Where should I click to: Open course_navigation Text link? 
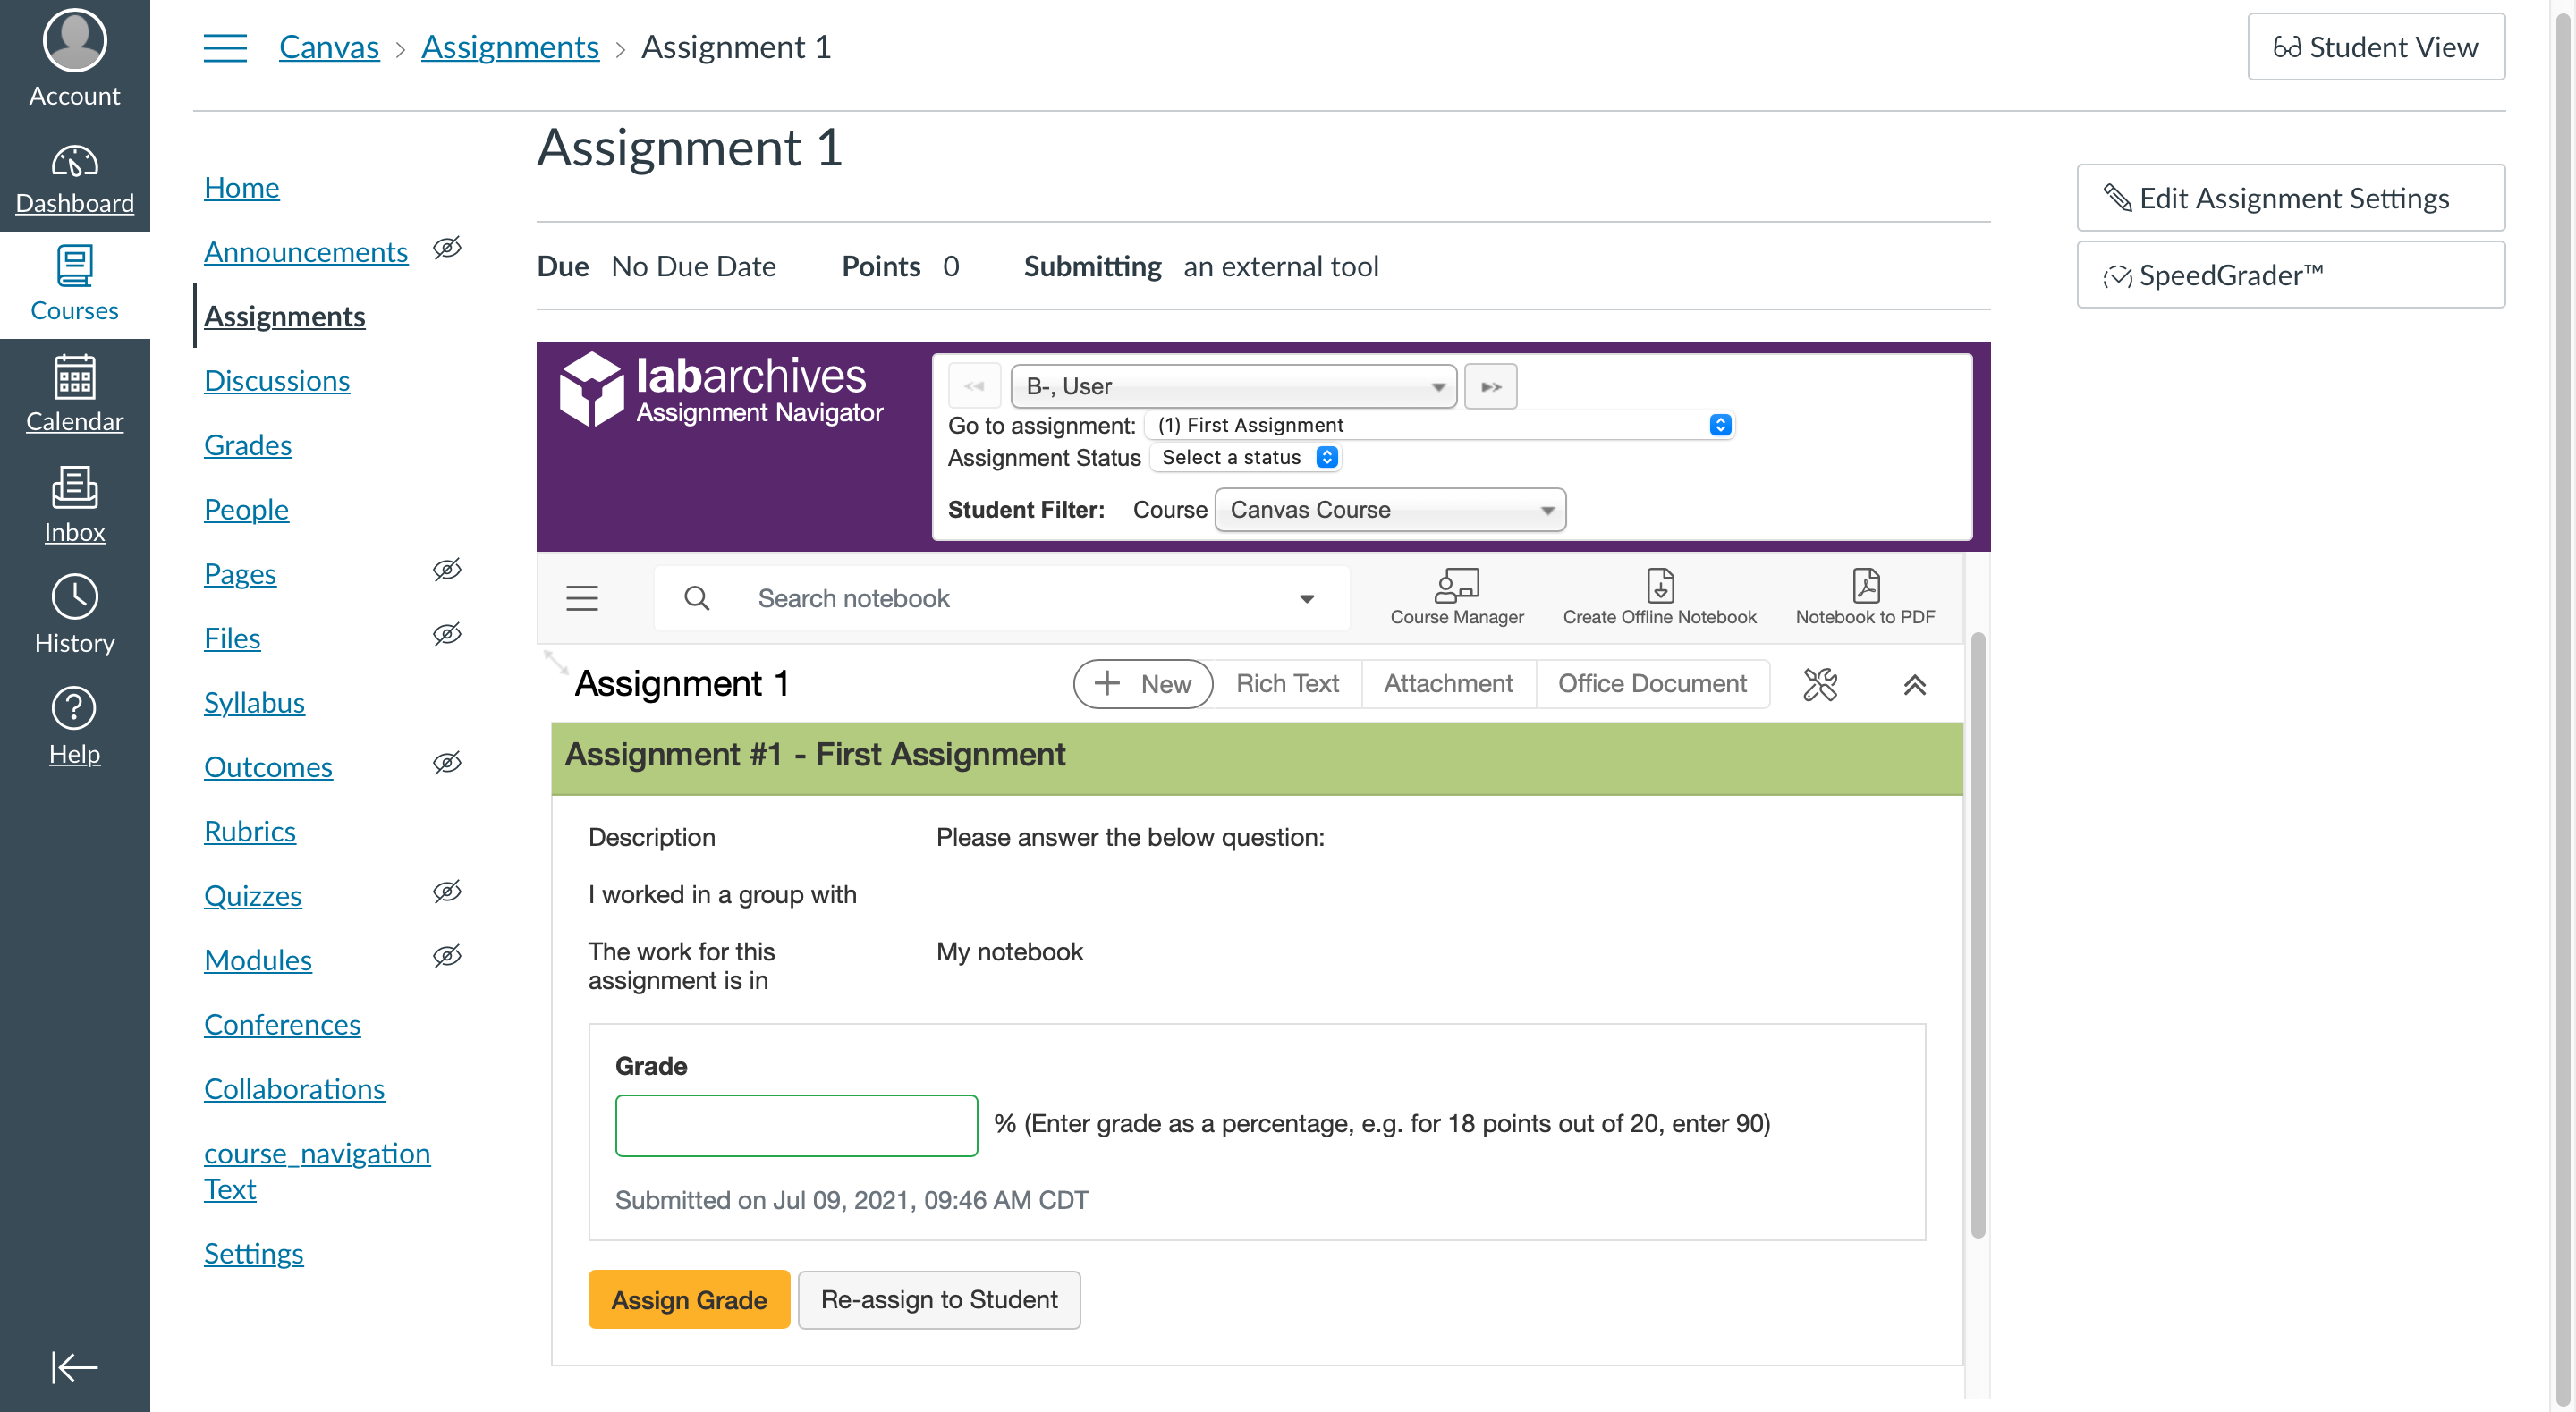[317, 1171]
